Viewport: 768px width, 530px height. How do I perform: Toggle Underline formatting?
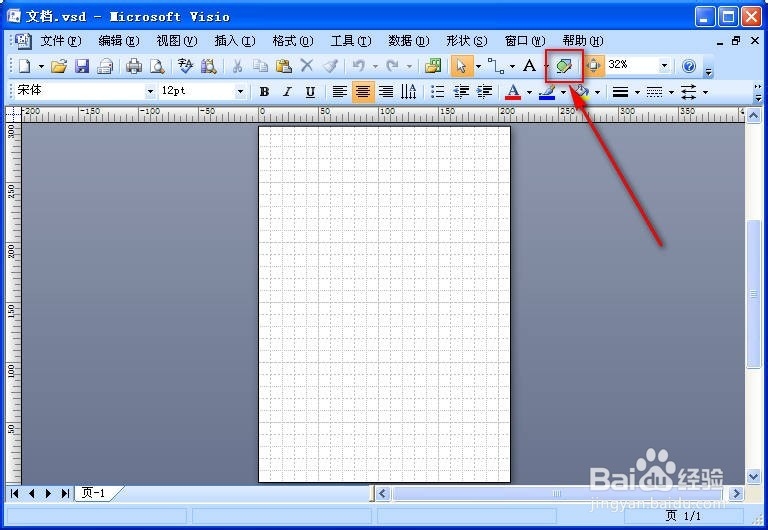(311, 92)
